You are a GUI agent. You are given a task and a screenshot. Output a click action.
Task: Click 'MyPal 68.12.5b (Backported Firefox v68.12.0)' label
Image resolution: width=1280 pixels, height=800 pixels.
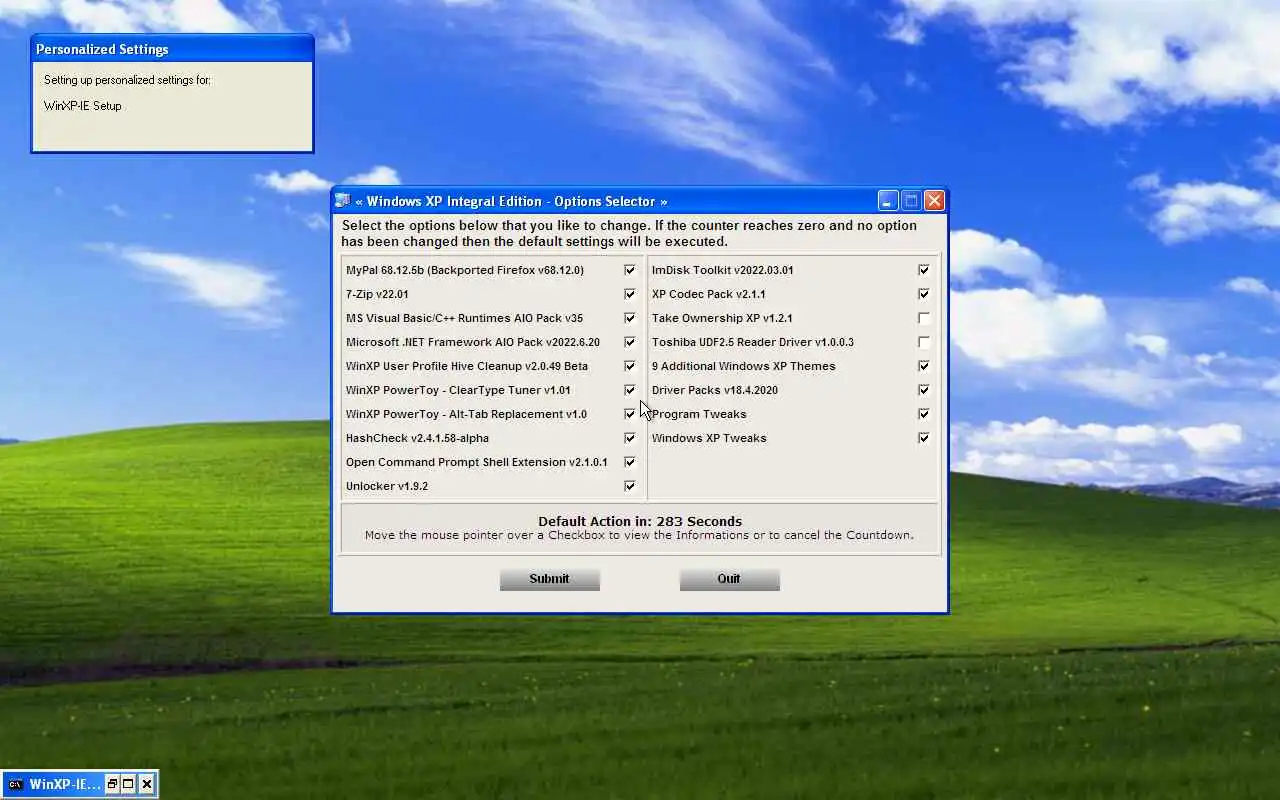[465, 270]
